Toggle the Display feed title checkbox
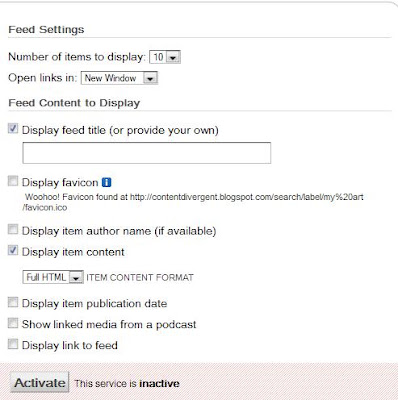The width and height of the screenshot is (398, 400). 13,129
